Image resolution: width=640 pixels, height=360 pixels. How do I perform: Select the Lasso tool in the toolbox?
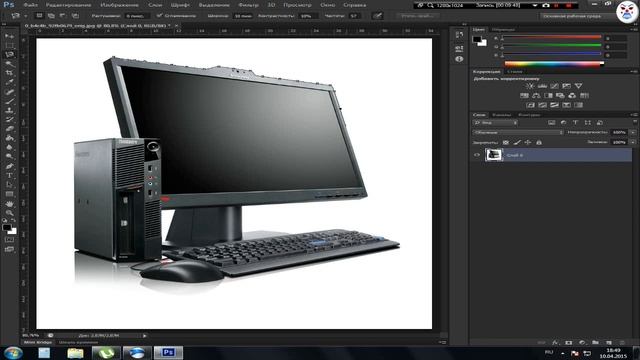coord(9,54)
